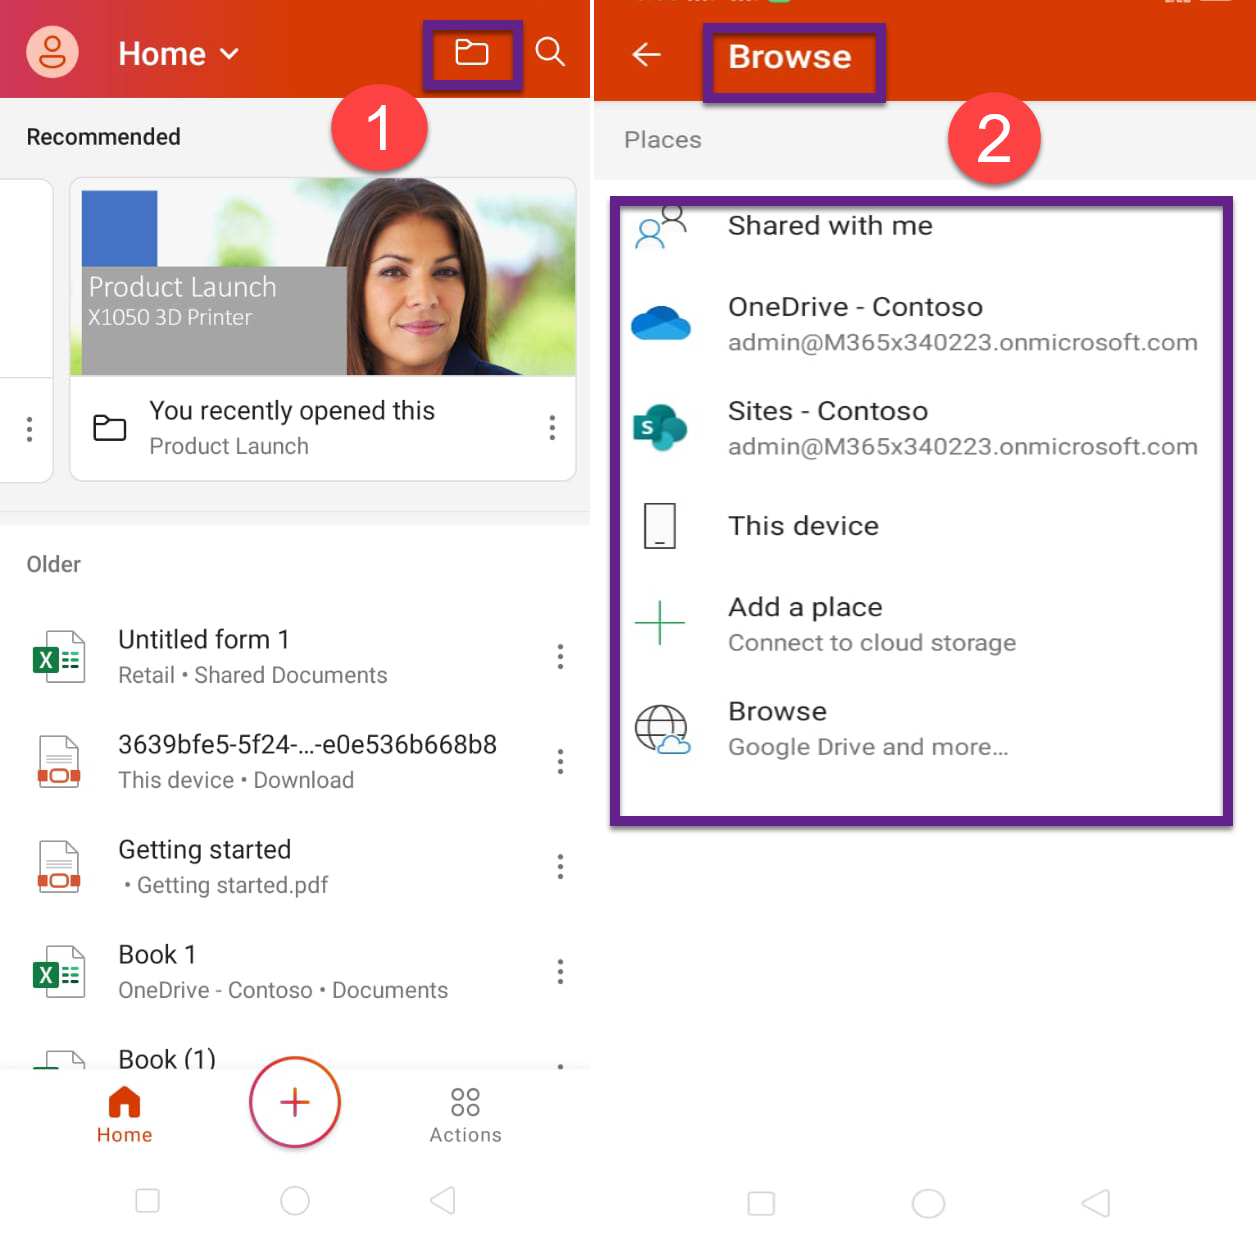Open Shared with me
This screenshot has width=1256, height=1240.
click(x=830, y=226)
